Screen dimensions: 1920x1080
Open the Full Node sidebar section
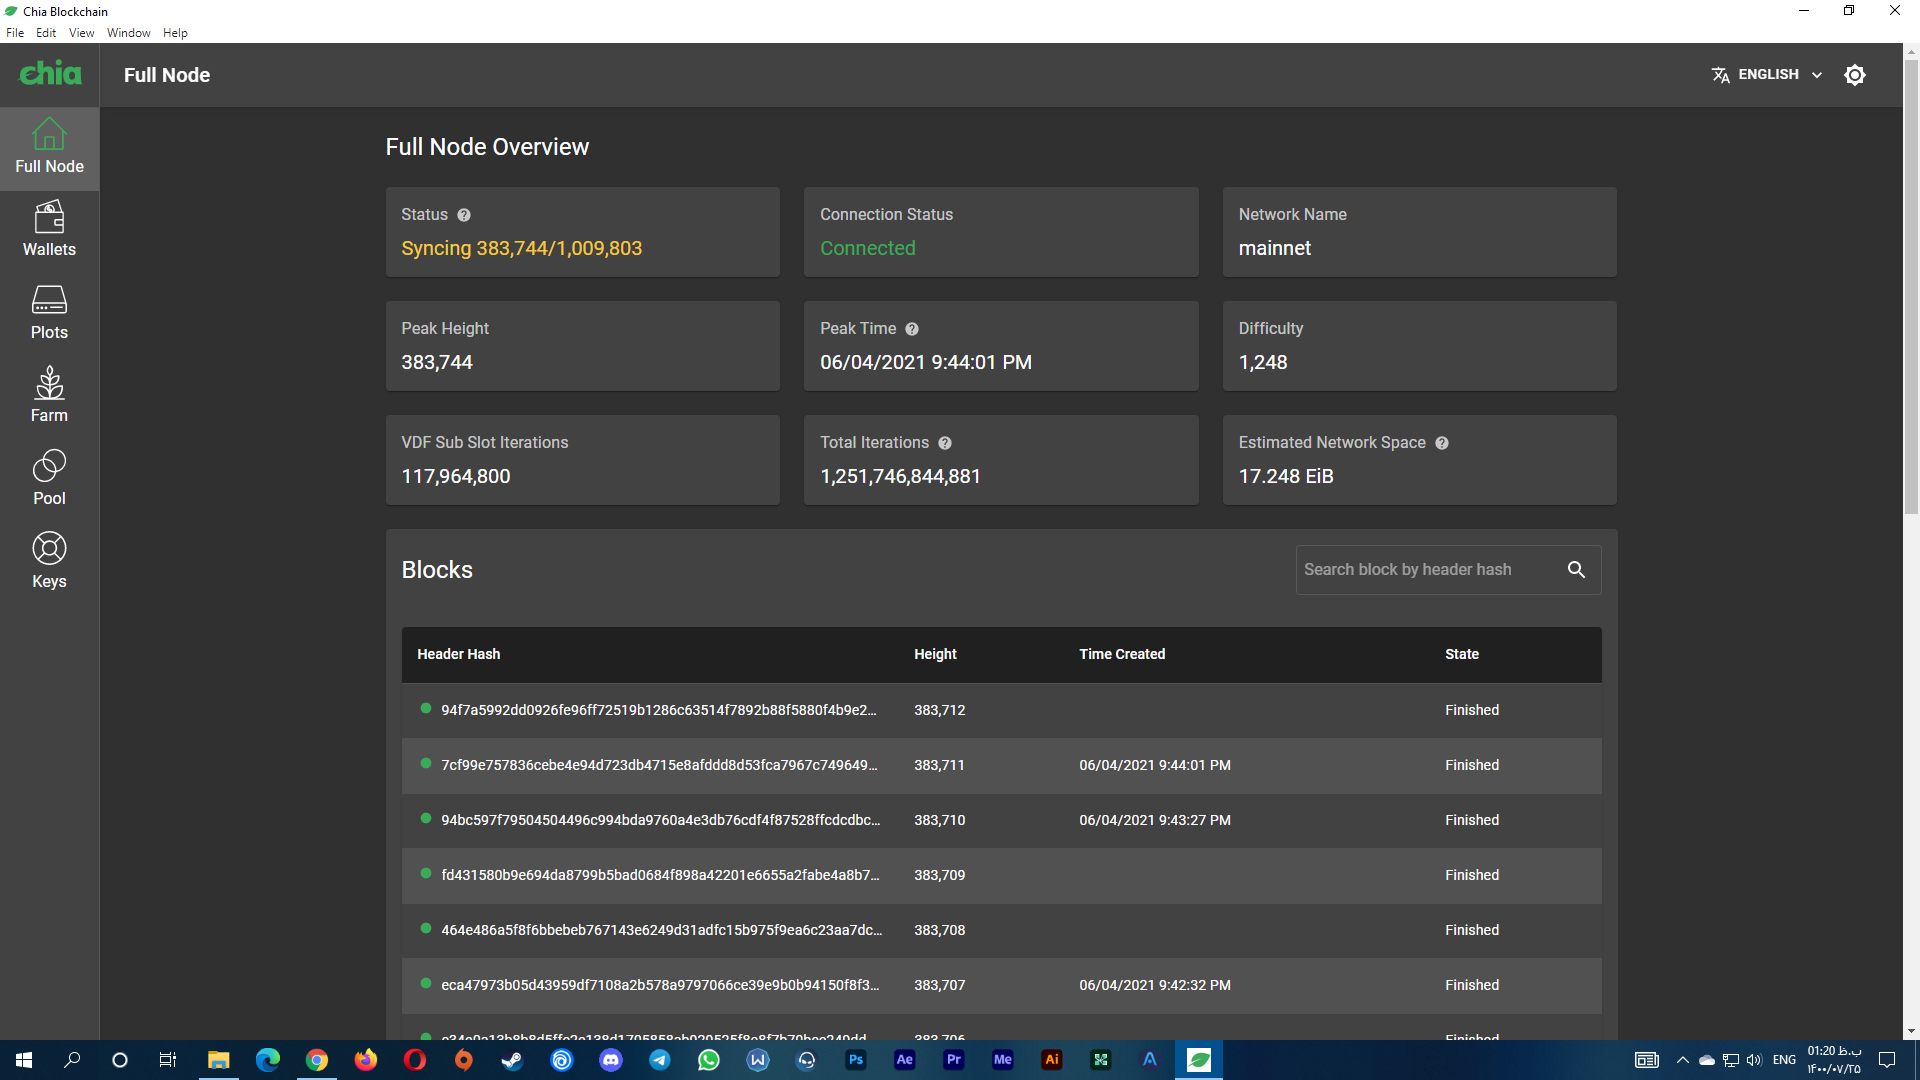pyautogui.click(x=49, y=148)
